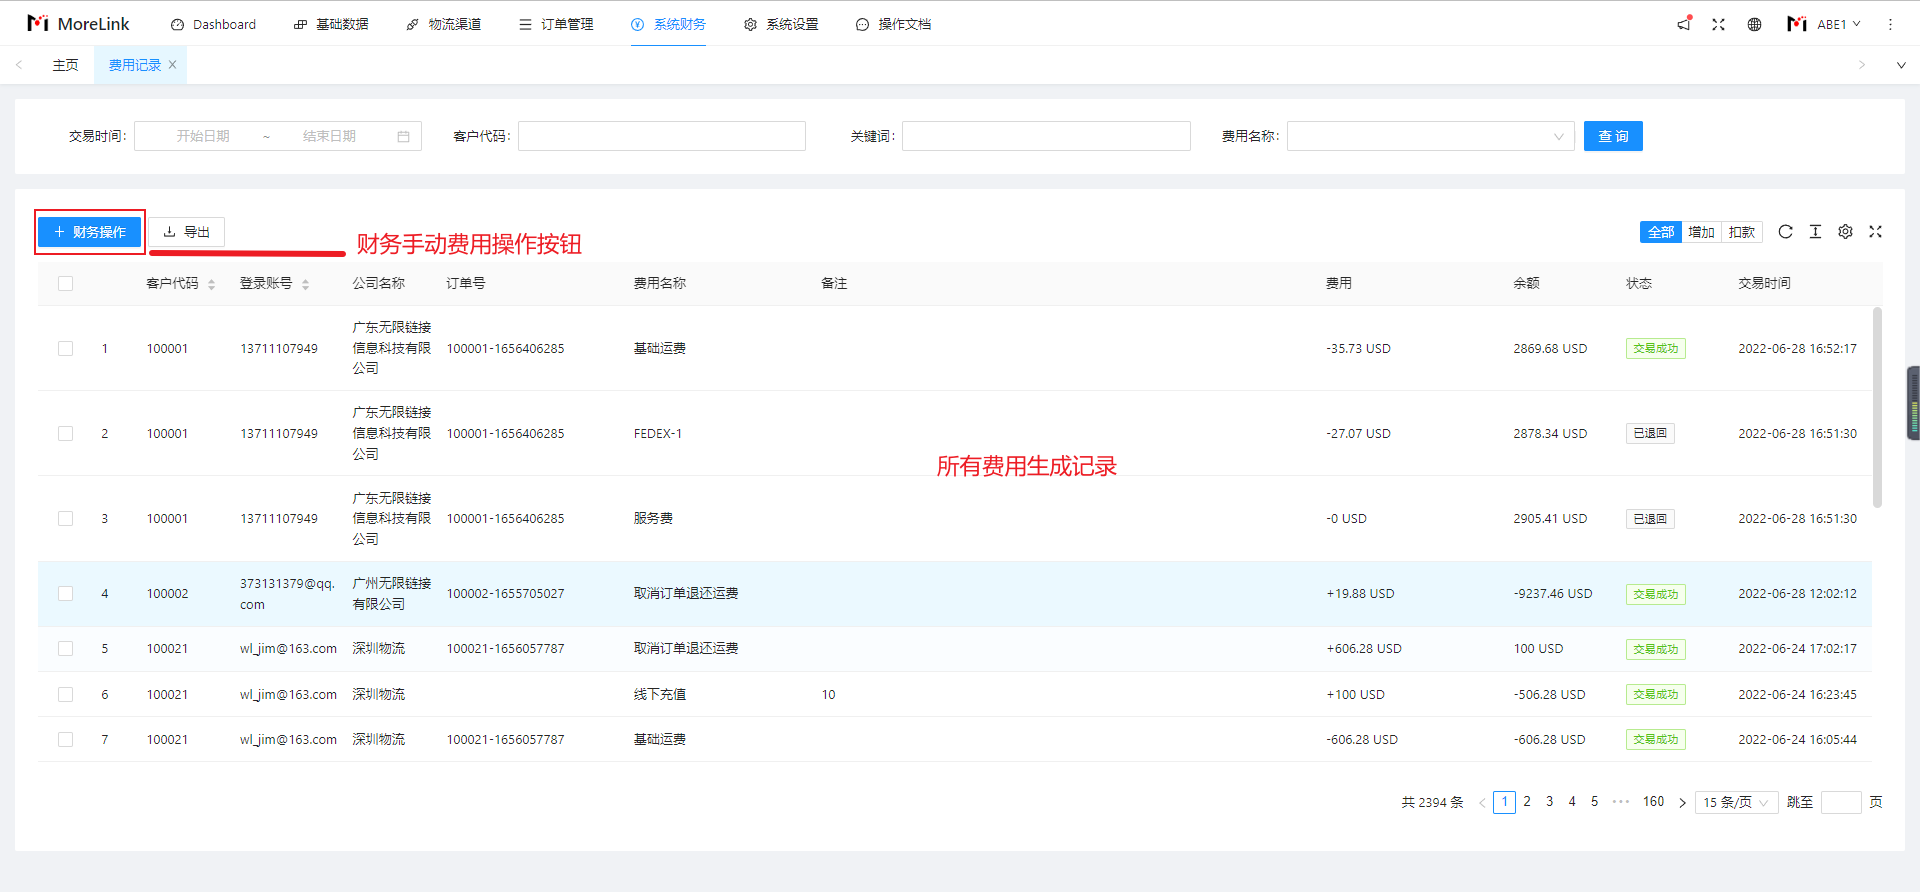This screenshot has height=892, width=1920.
Task: Click the row density height icon
Action: point(1815,232)
